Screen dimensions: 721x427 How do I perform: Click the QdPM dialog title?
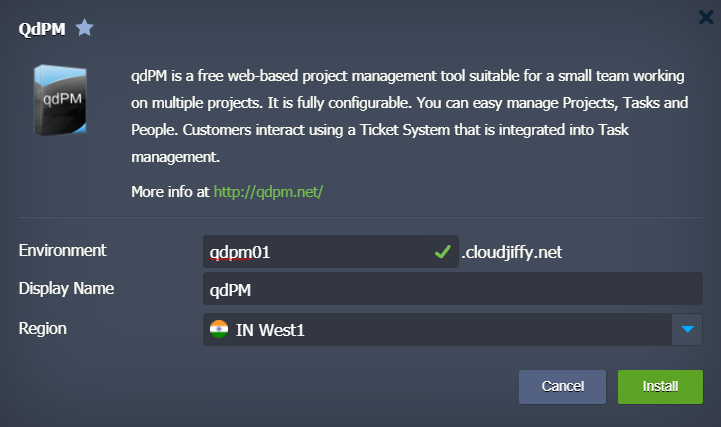[x=42, y=29]
